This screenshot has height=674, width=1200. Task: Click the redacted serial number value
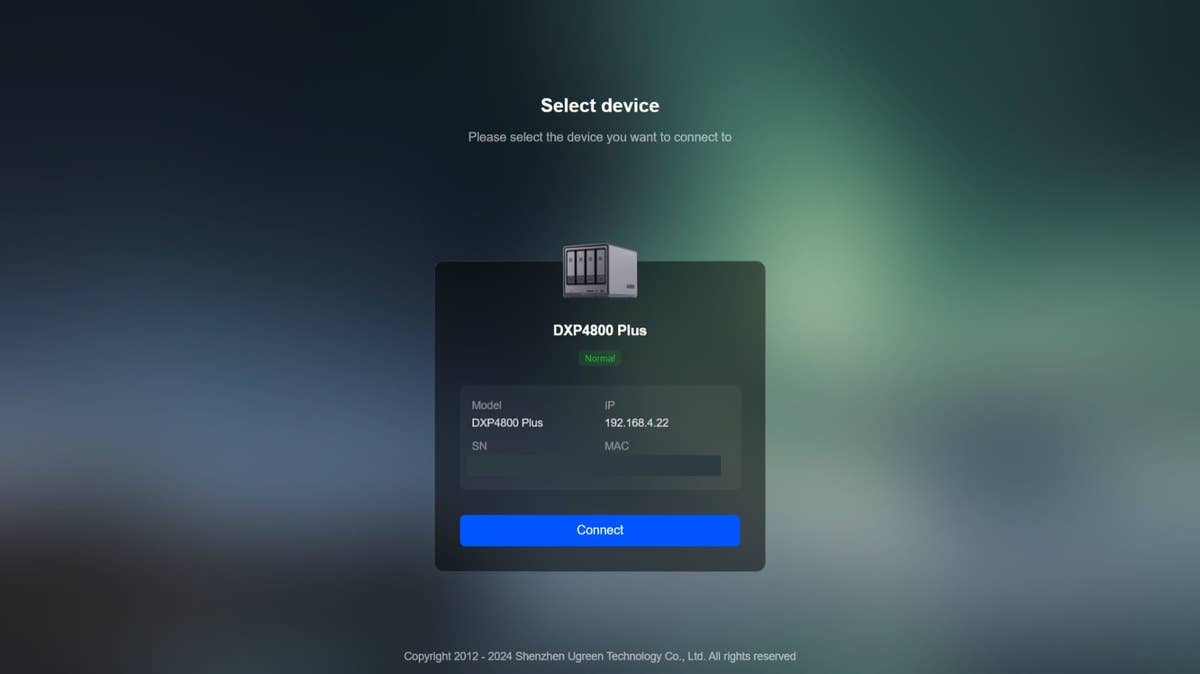pyautogui.click(x=530, y=465)
